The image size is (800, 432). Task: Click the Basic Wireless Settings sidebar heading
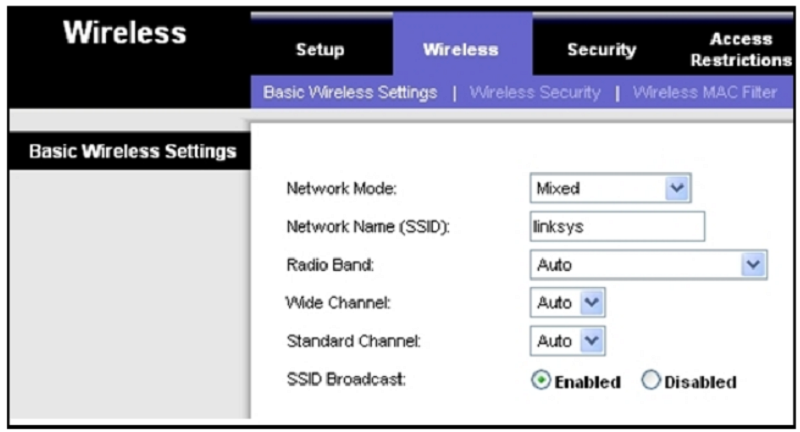(x=130, y=151)
